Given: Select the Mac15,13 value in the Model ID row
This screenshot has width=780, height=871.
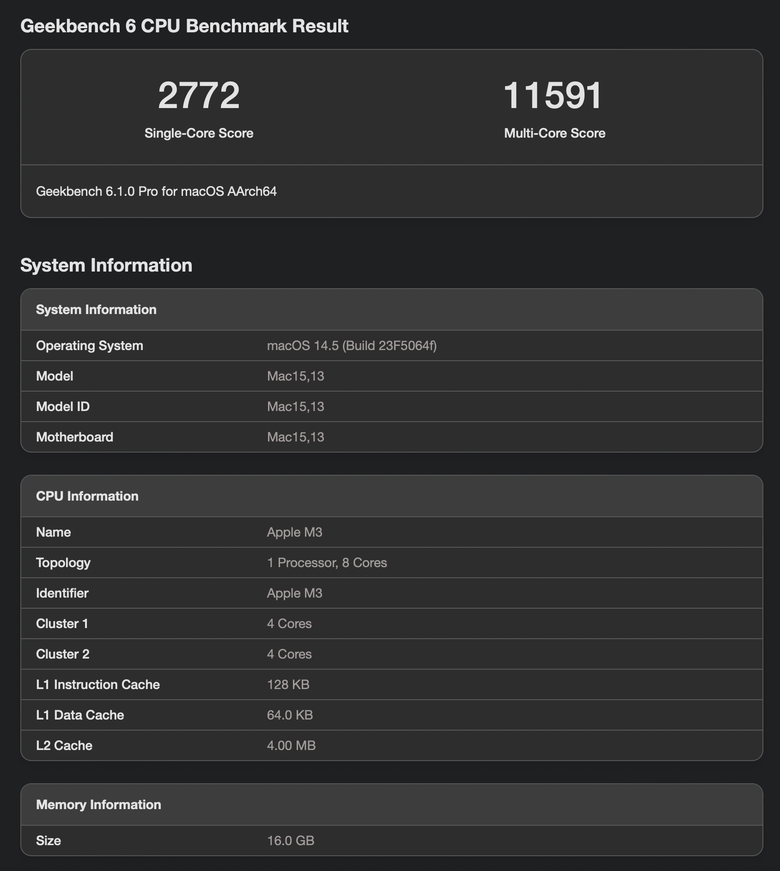Looking at the screenshot, I should click(x=296, y=407).
